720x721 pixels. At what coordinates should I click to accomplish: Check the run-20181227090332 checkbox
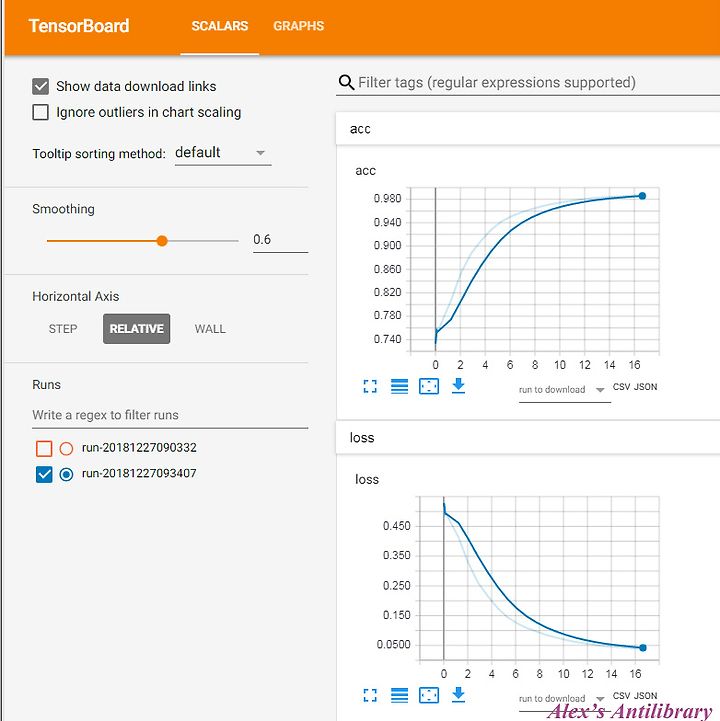click(x=44, y=448)
